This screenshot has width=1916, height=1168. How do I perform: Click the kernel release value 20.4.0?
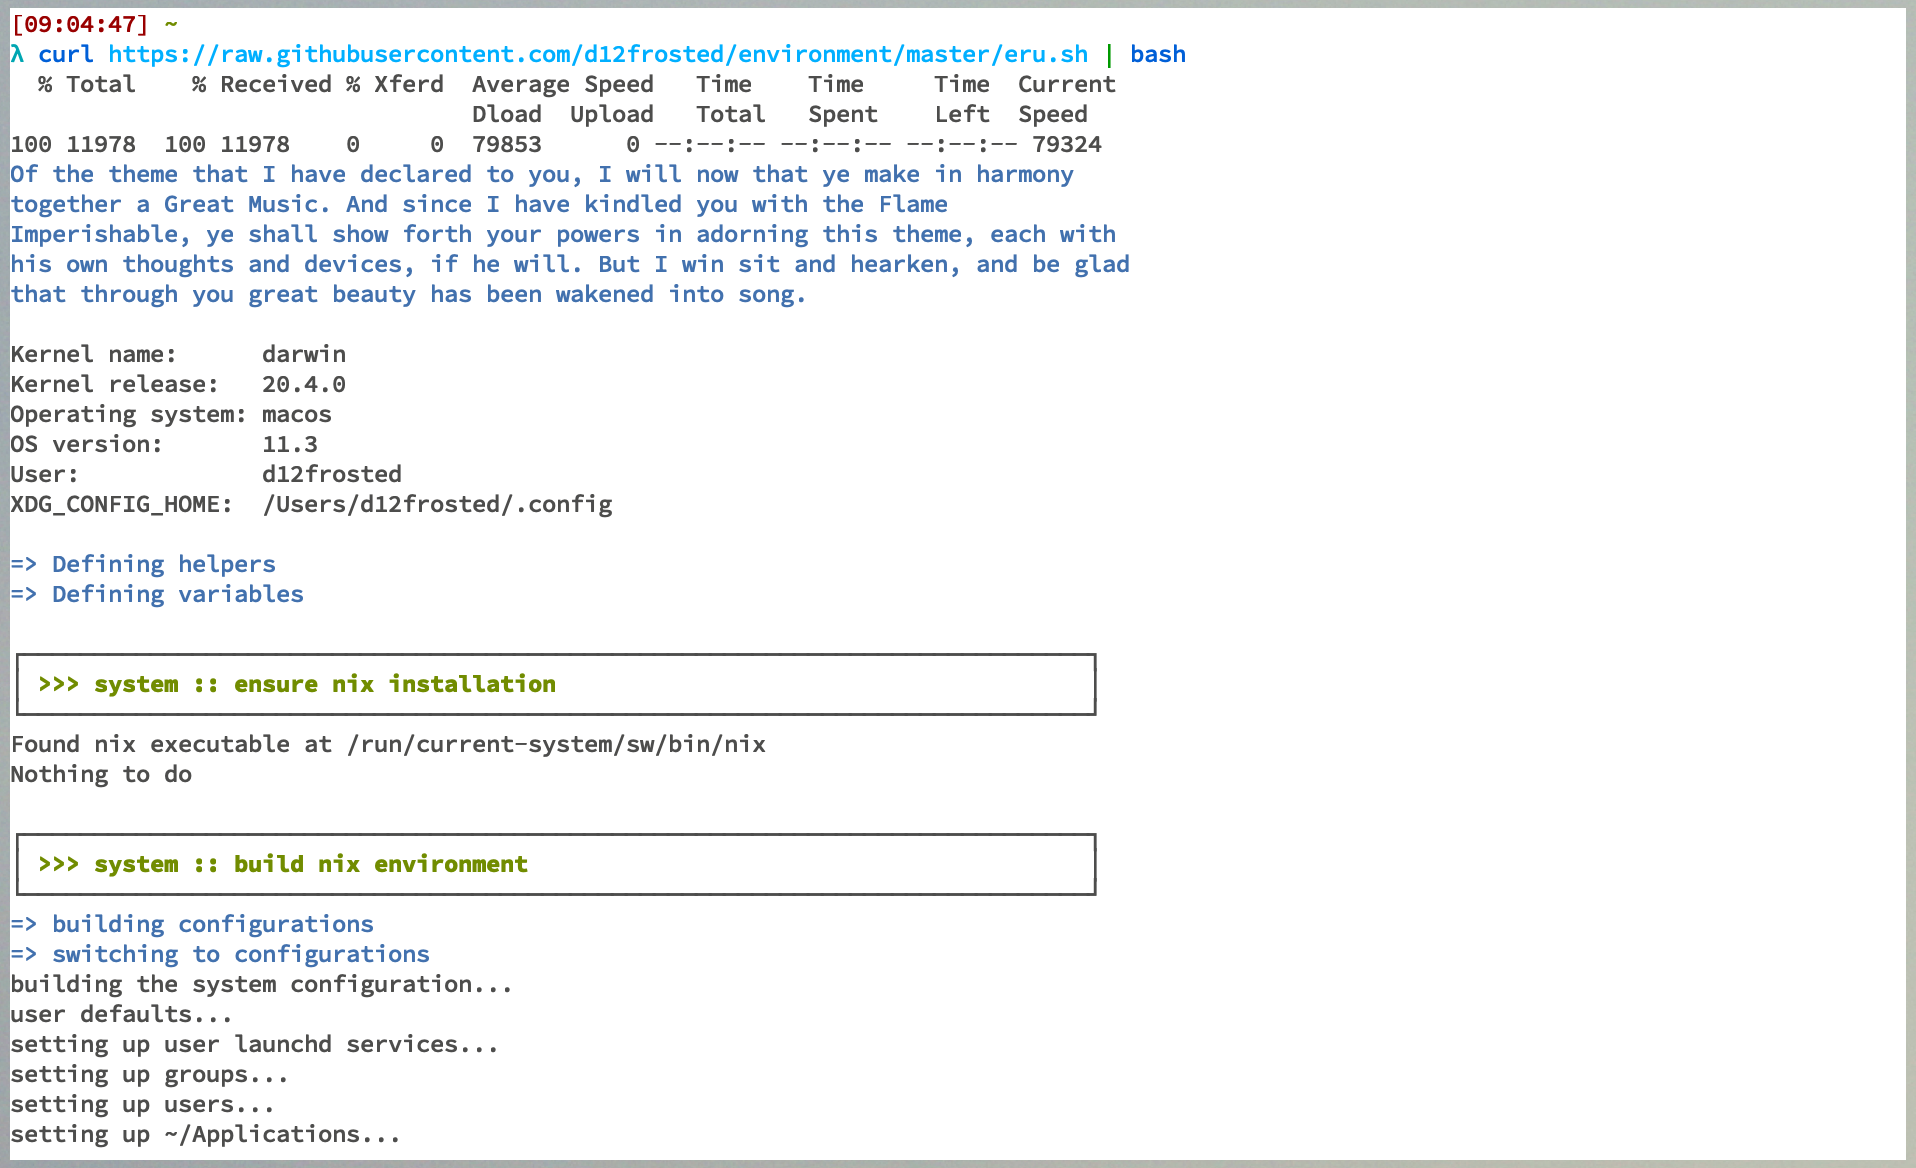[x=304, y=385]
